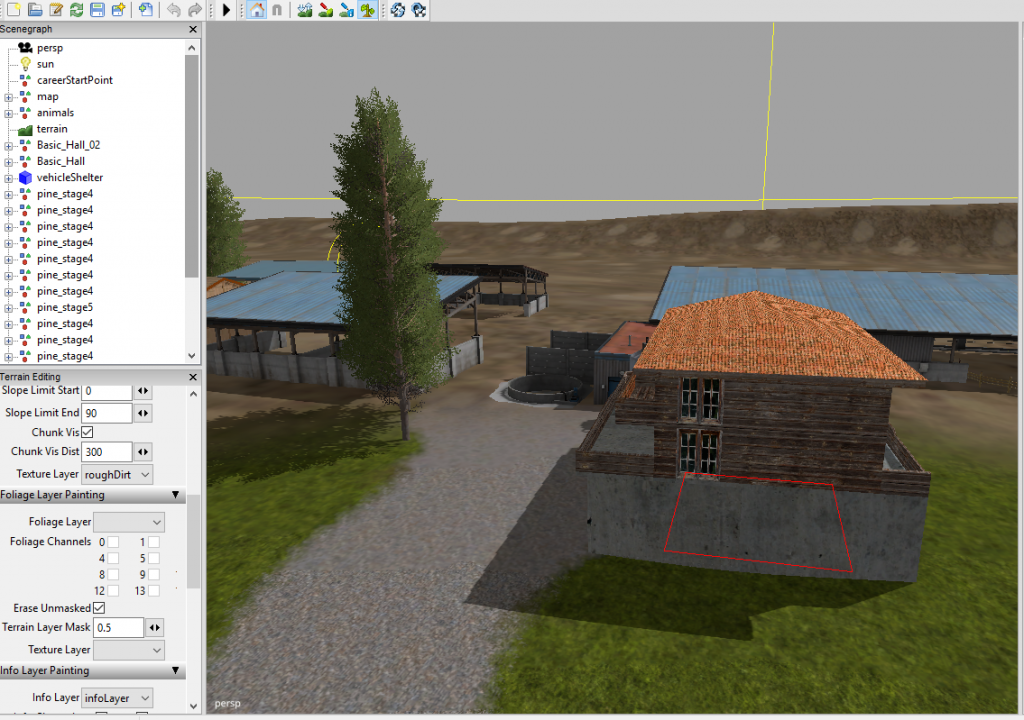Select the foliage paint tool
The width and height of the screenshot is (1024, 720).
pos(368,10)
